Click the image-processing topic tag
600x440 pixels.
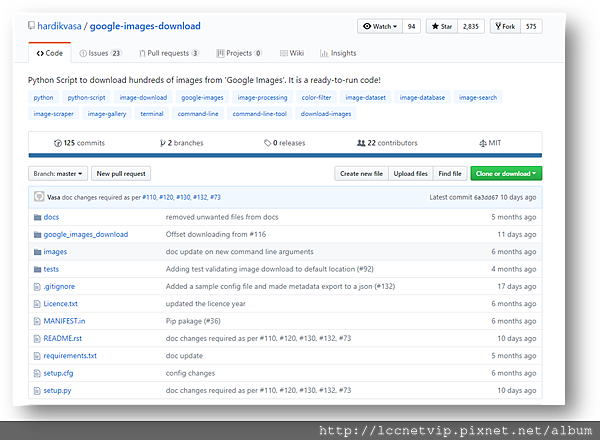click(x=262, y=98)
